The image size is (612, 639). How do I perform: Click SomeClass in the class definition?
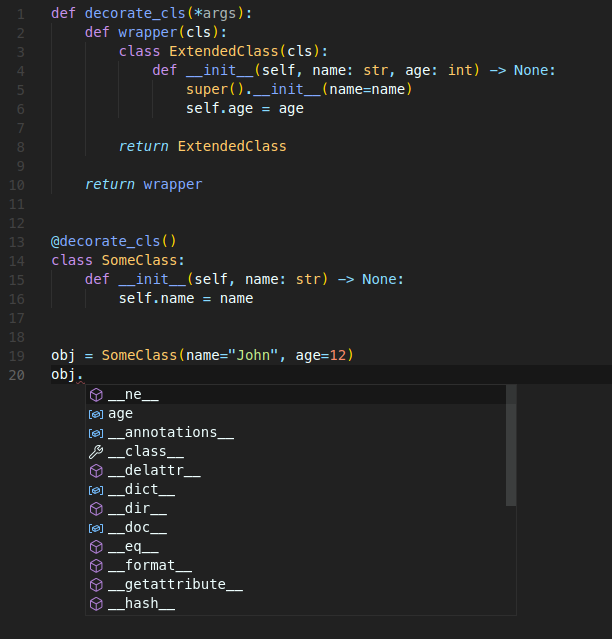coord(139,260)
